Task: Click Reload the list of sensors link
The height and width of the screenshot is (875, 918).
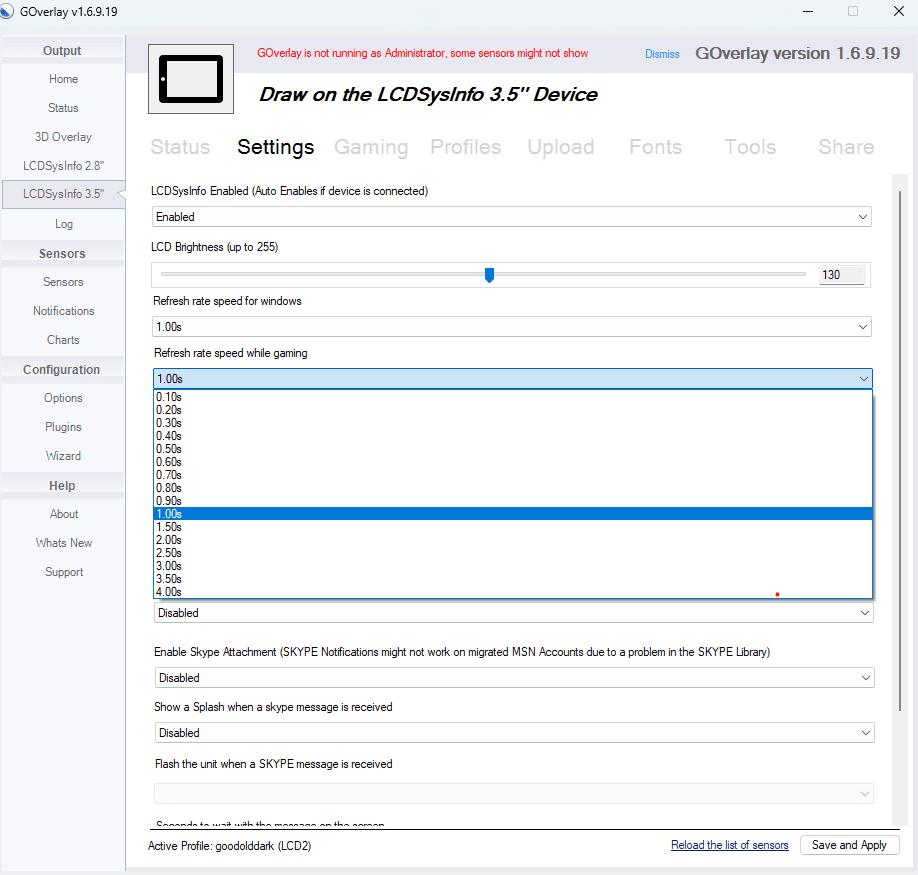Action: 729,845
